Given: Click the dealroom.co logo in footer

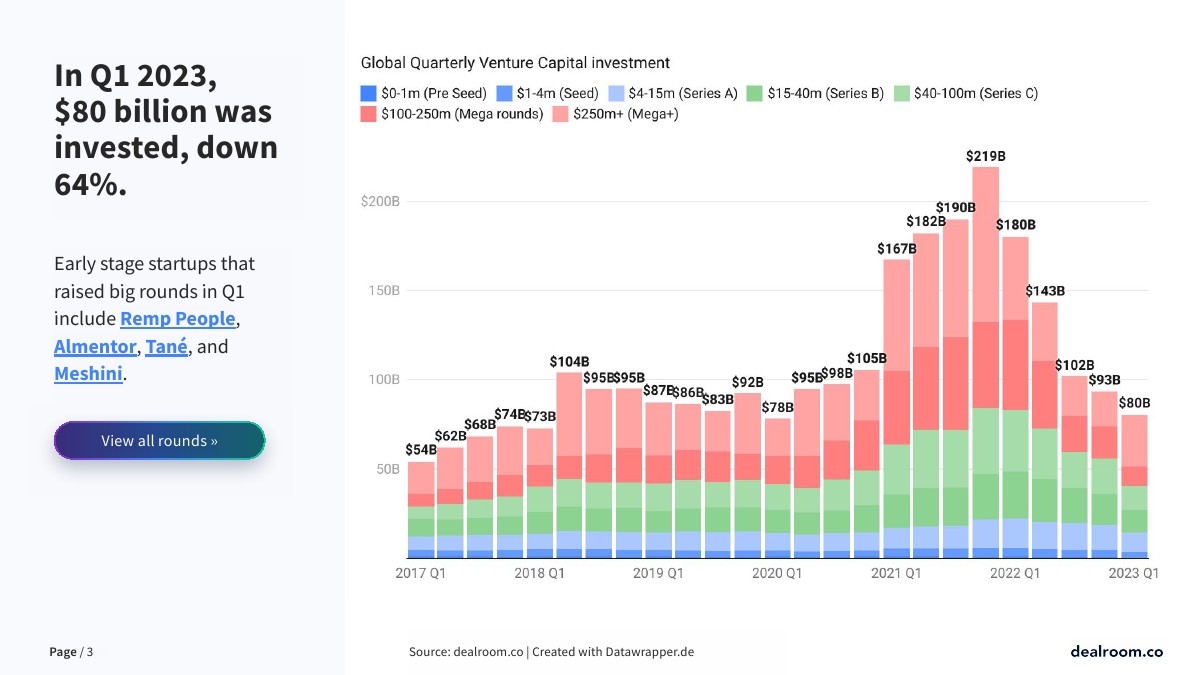Looking at the screenshot, I should pyautogui.click(x=1116, y=651).
